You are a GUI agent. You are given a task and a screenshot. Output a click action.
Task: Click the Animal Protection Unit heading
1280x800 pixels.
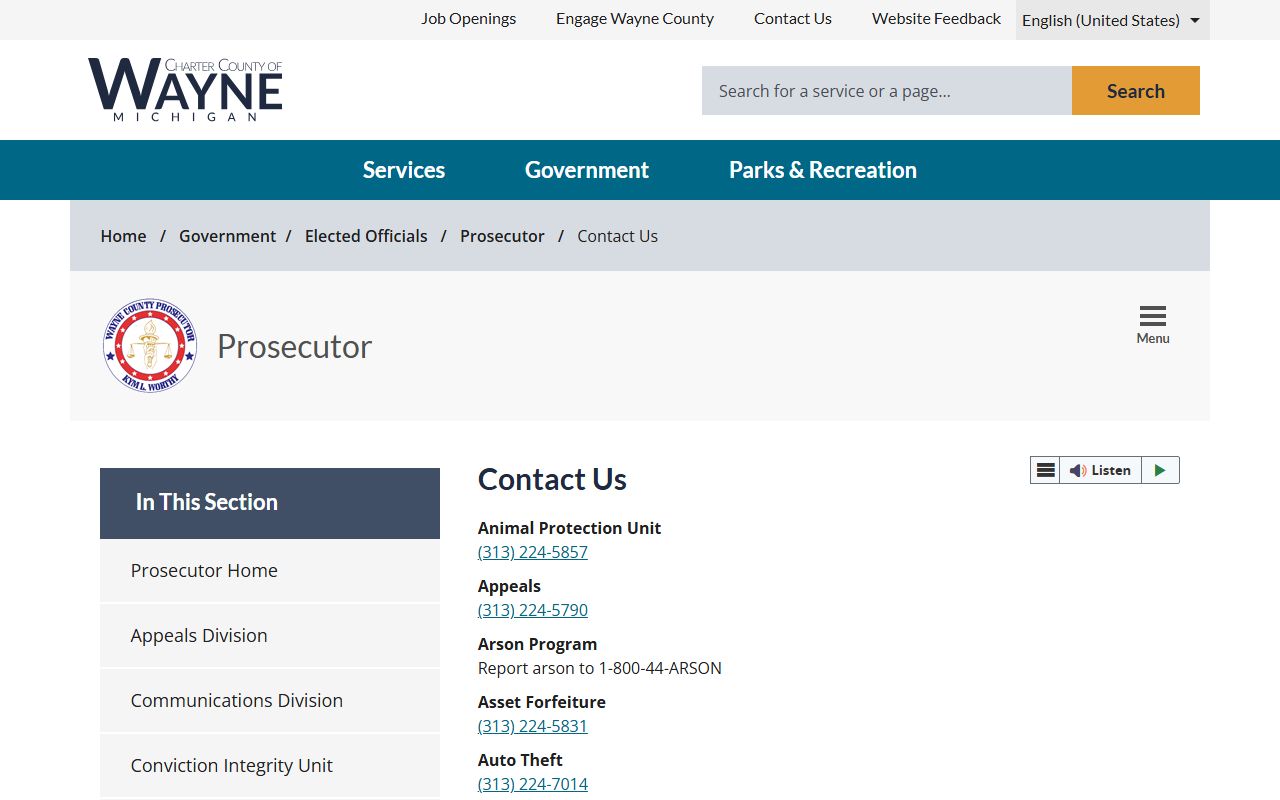(x=569, y=528)
